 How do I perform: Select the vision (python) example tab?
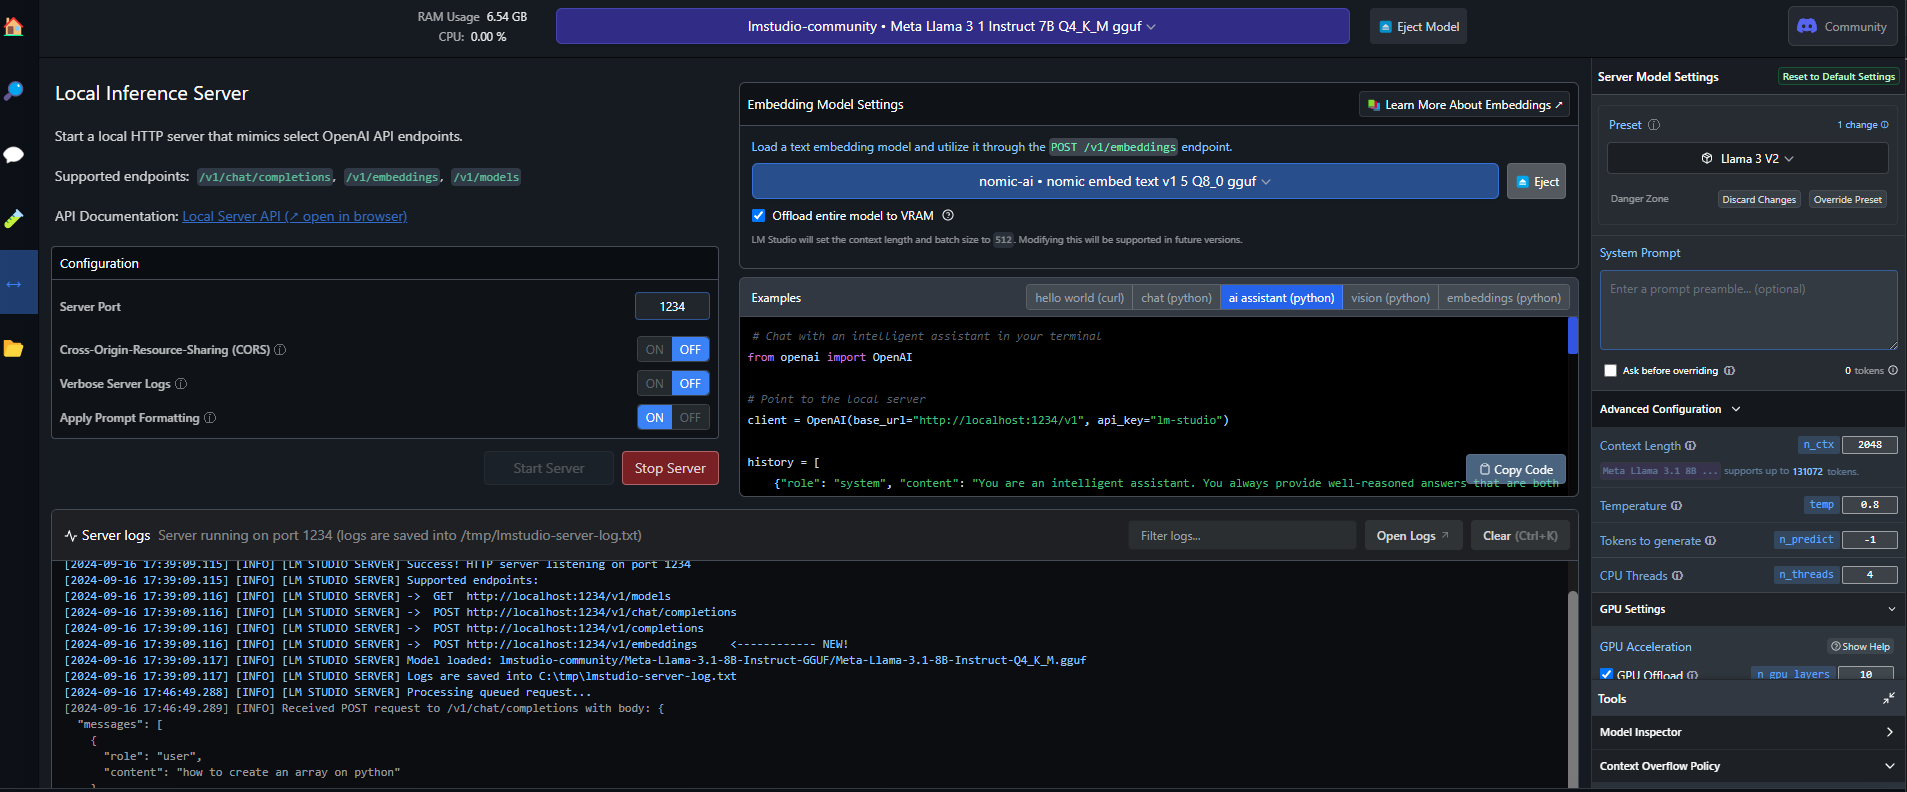click(1390, 298)
